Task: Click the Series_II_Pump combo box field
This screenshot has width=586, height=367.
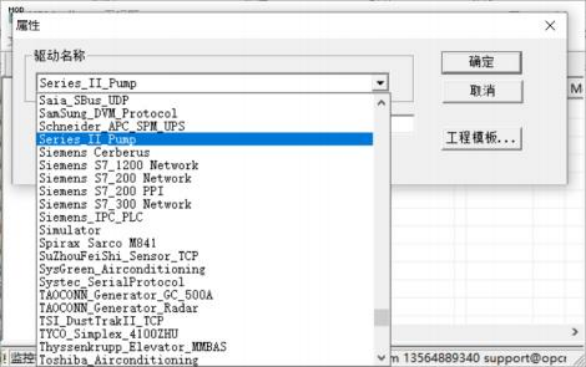Action: coord(212,83)
